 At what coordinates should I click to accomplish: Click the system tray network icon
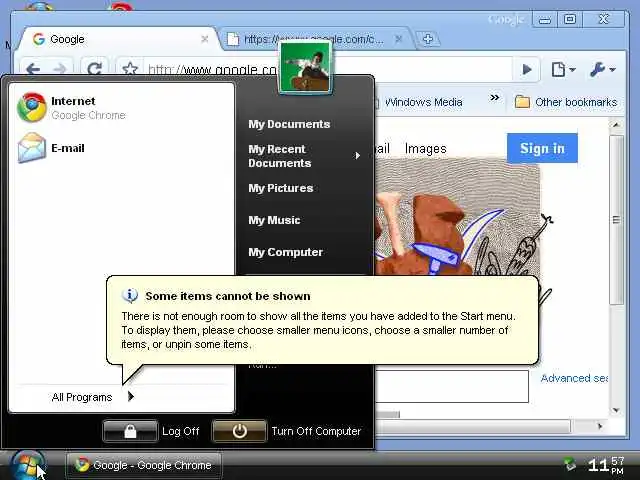[x=570, y=464]
